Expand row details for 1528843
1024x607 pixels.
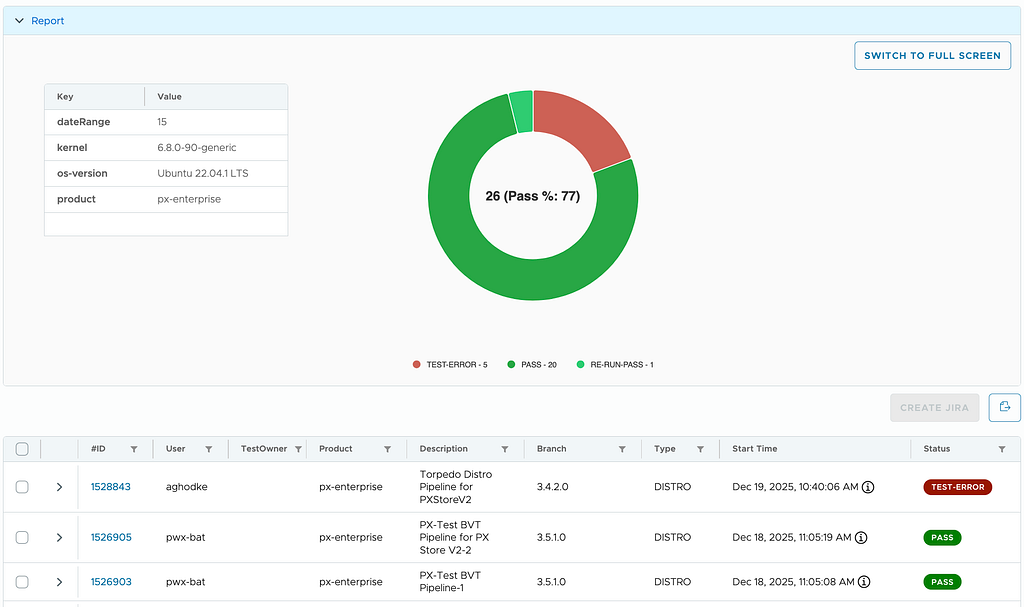point(59,487)
